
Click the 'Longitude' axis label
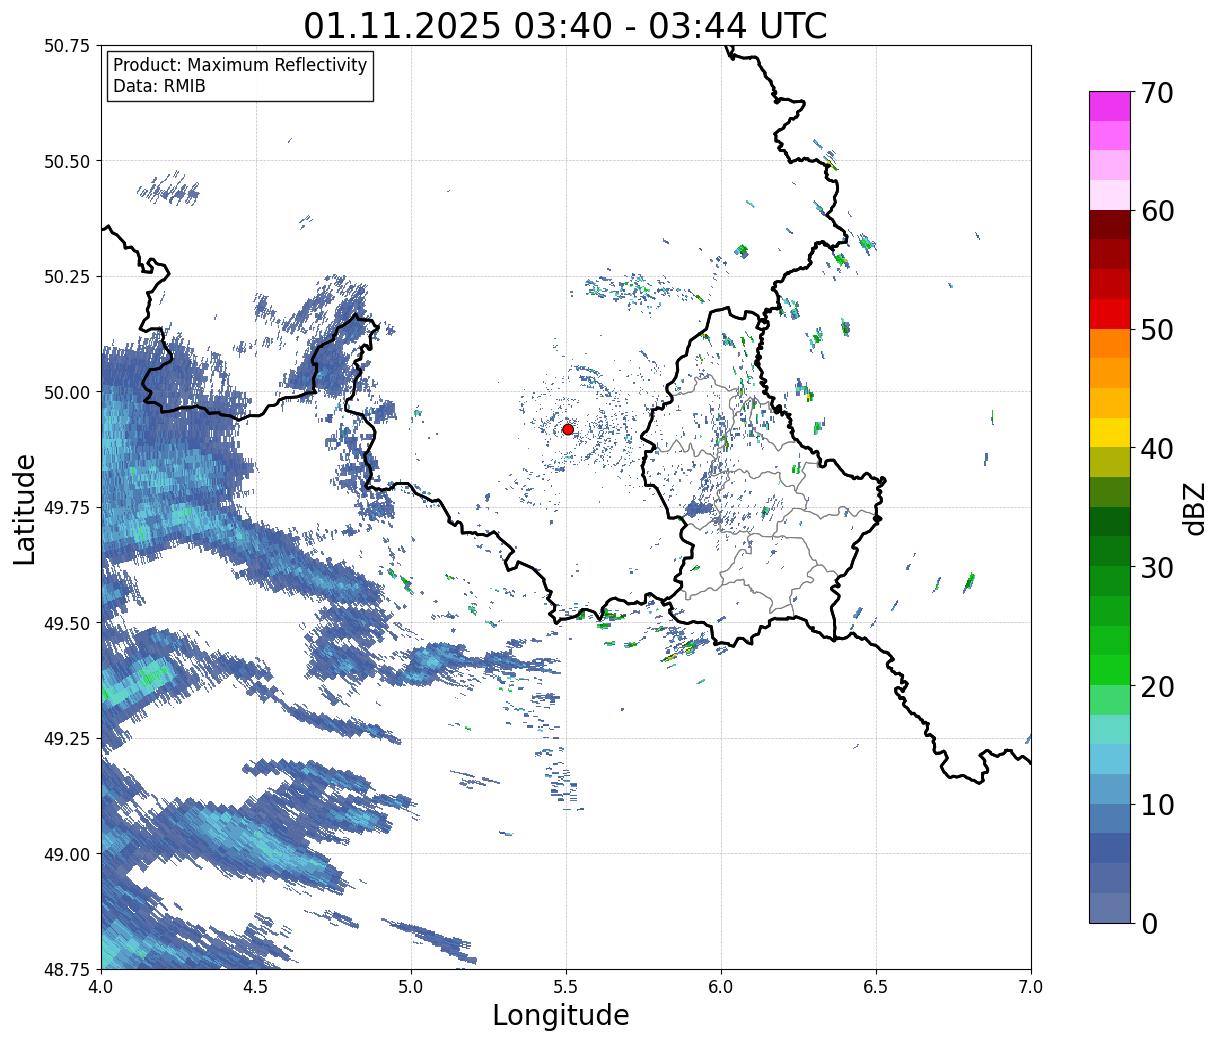[561, 1016]
